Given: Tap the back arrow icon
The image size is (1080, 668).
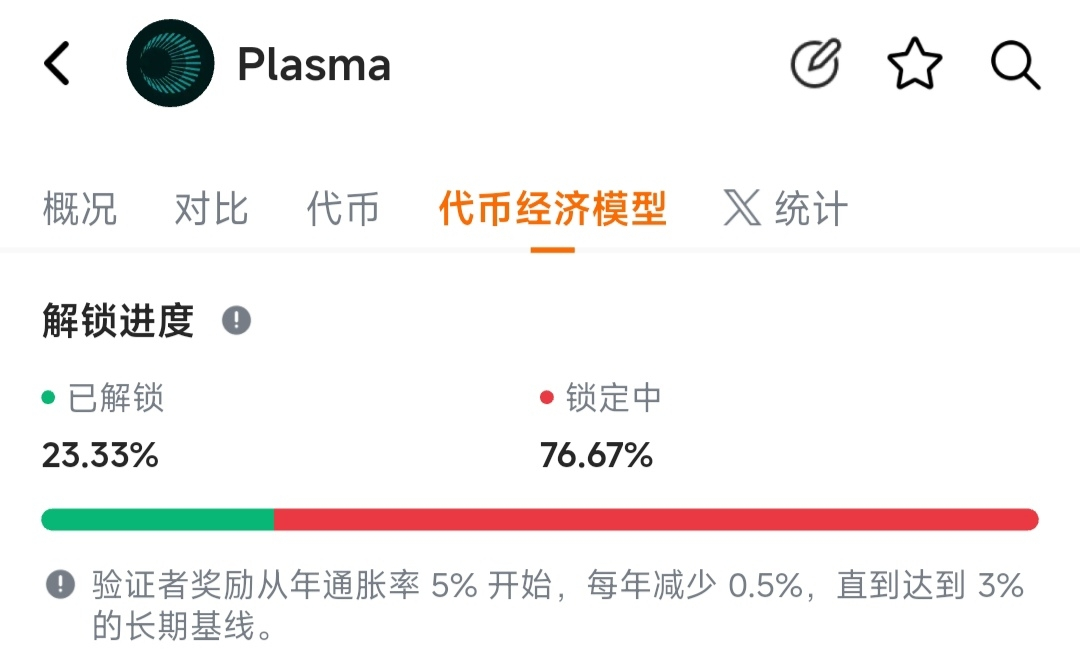Looking at the screenshot, I should (58, 65).
